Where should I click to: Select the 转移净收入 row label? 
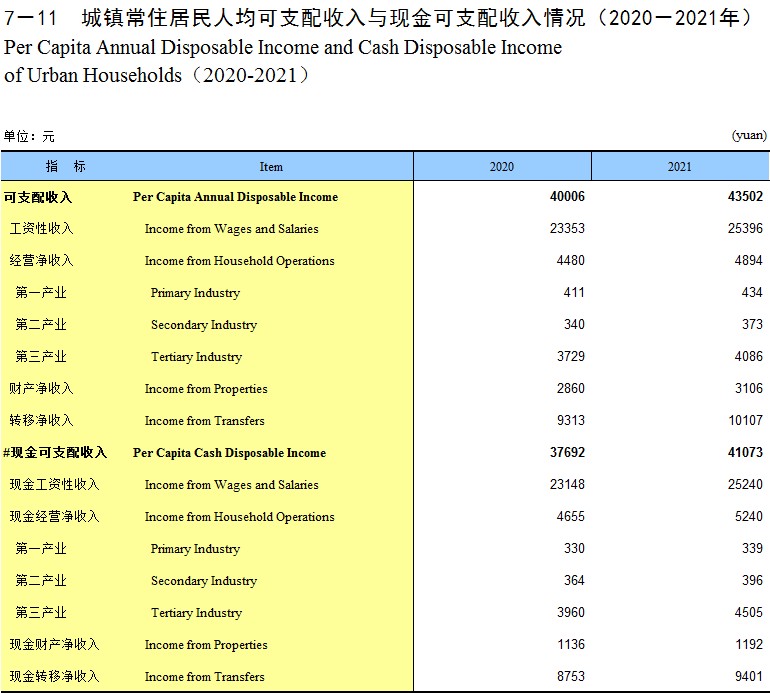click(41, 420)
